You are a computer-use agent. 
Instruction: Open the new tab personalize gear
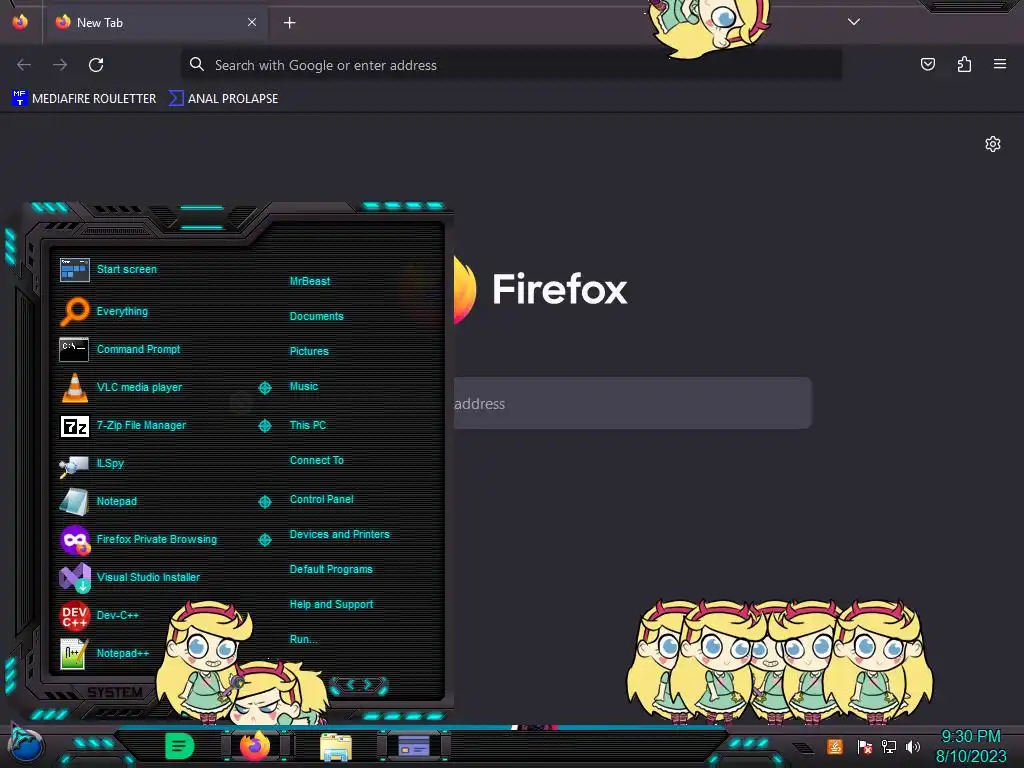(993, 144)
